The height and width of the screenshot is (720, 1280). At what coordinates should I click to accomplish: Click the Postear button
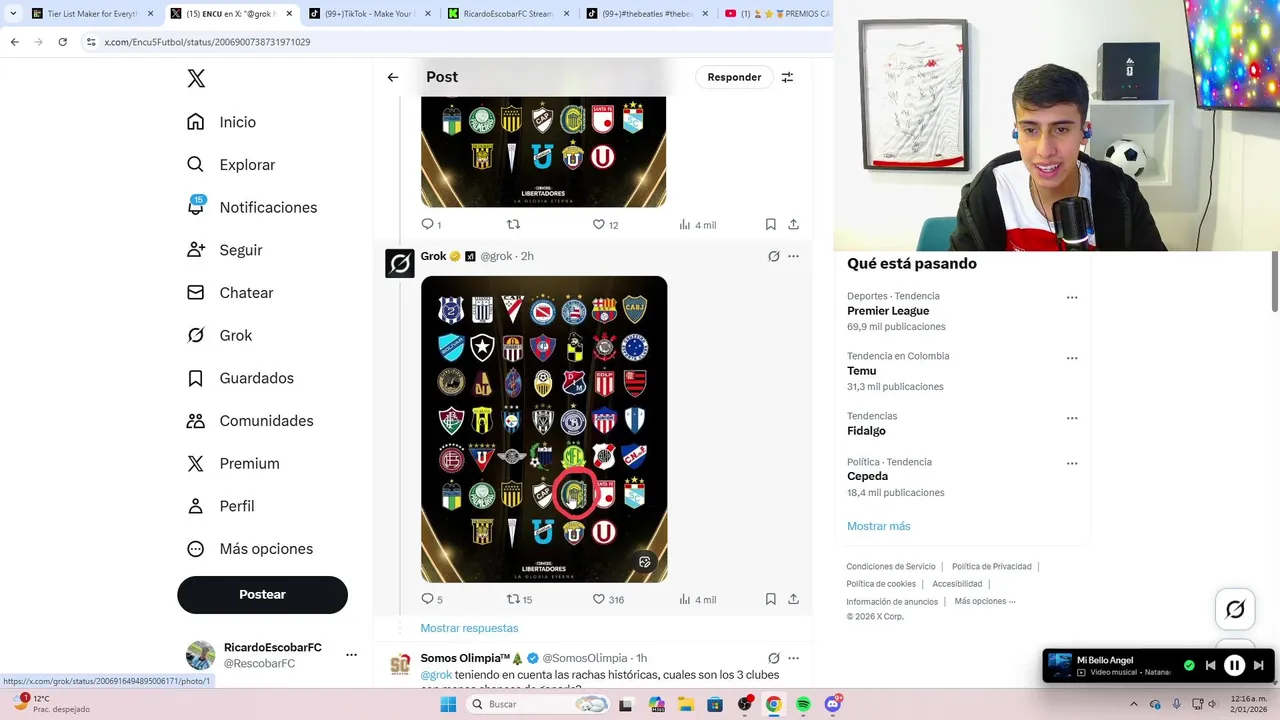point(262,594)
